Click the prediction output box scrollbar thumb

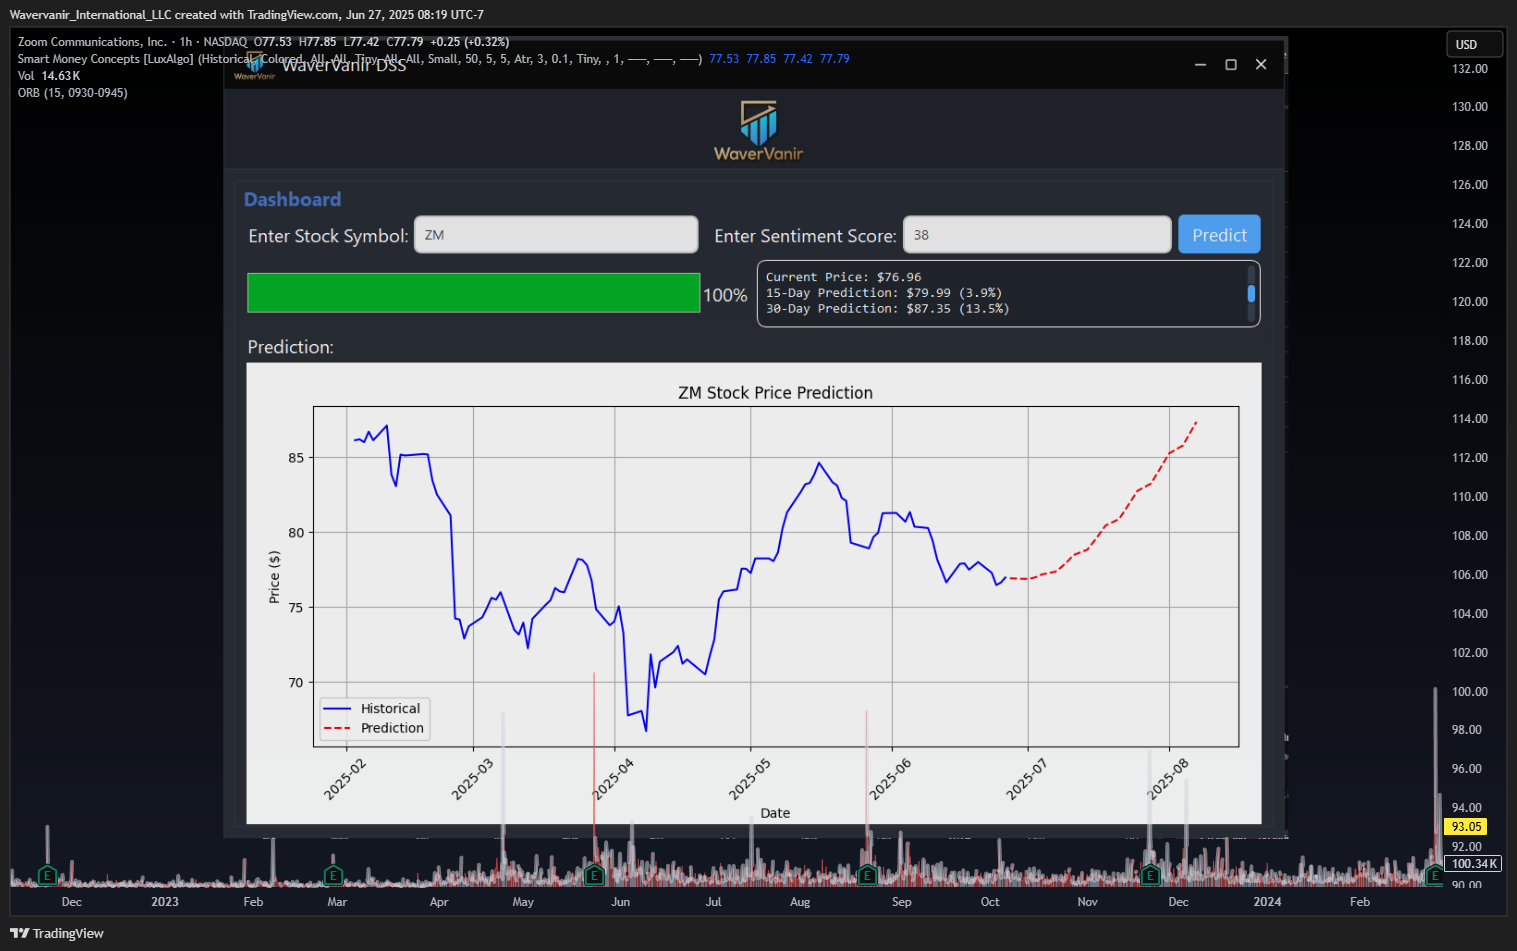tap(1251, 293)
